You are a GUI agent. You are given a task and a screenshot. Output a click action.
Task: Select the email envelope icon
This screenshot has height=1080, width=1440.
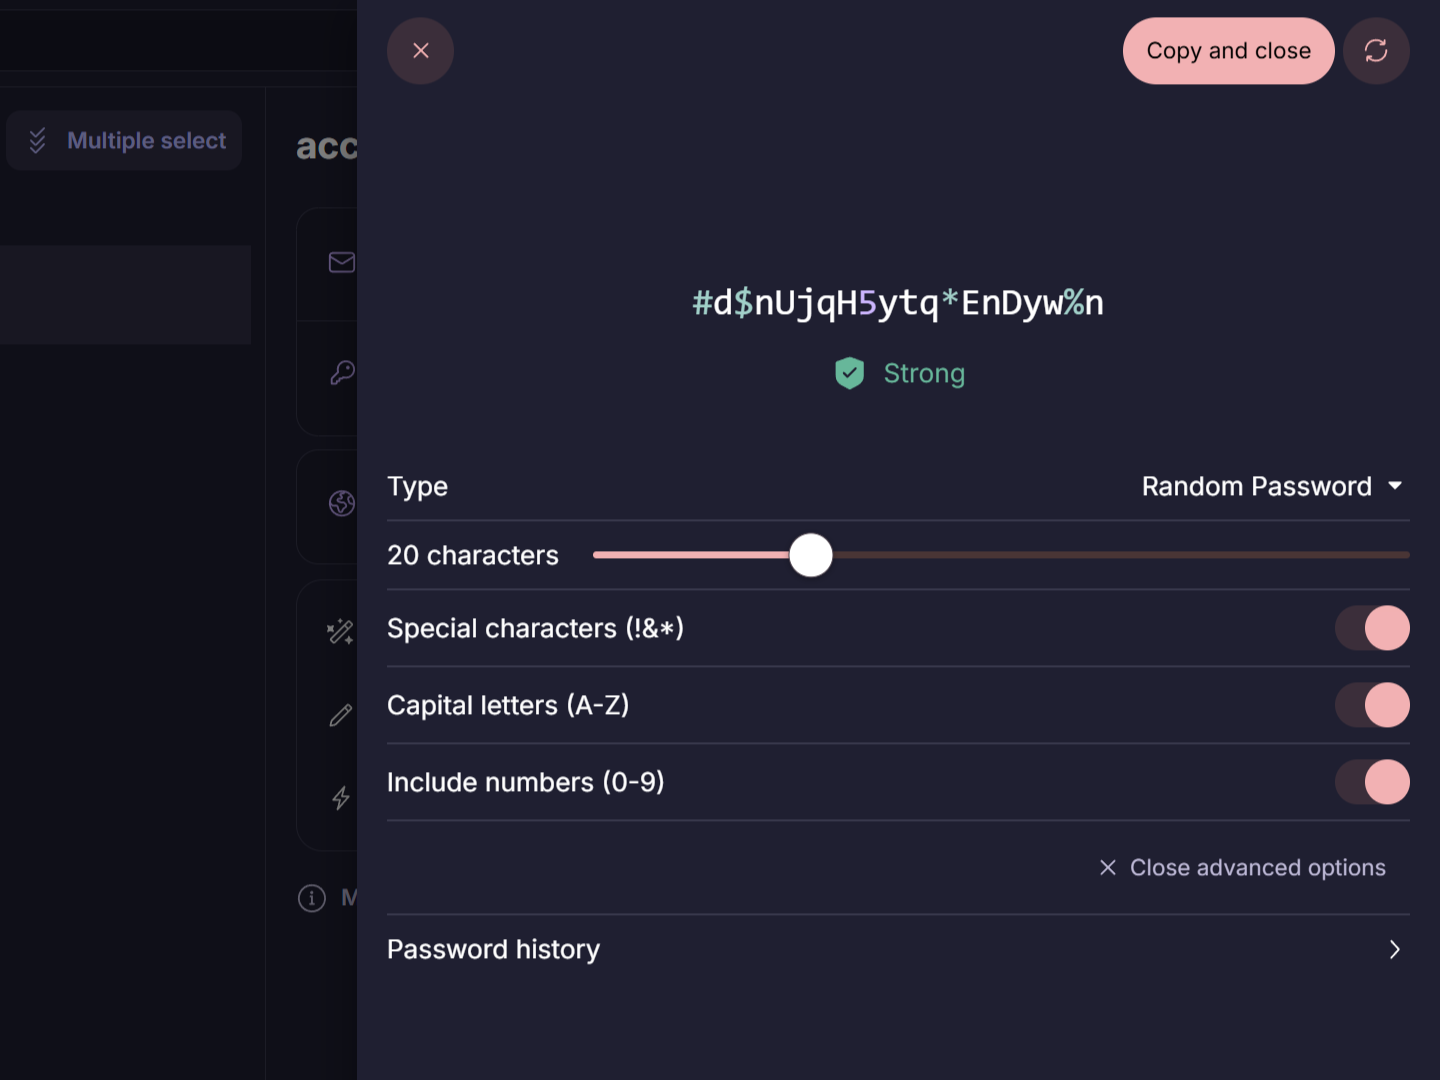click(341, 262)
